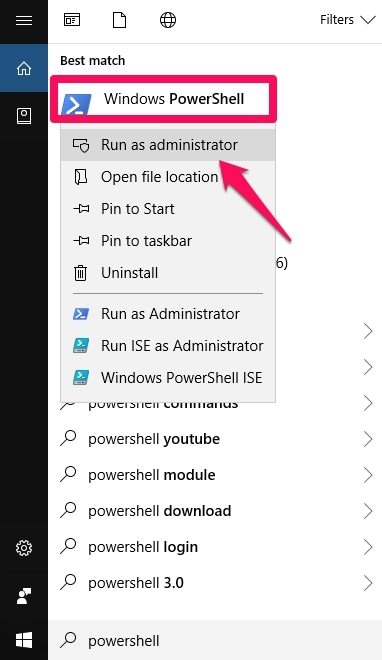Select Run as Administrator jump list task
The width and height of the screenshot is (382, 660).
pyautogui.click(x=168, y=314)
